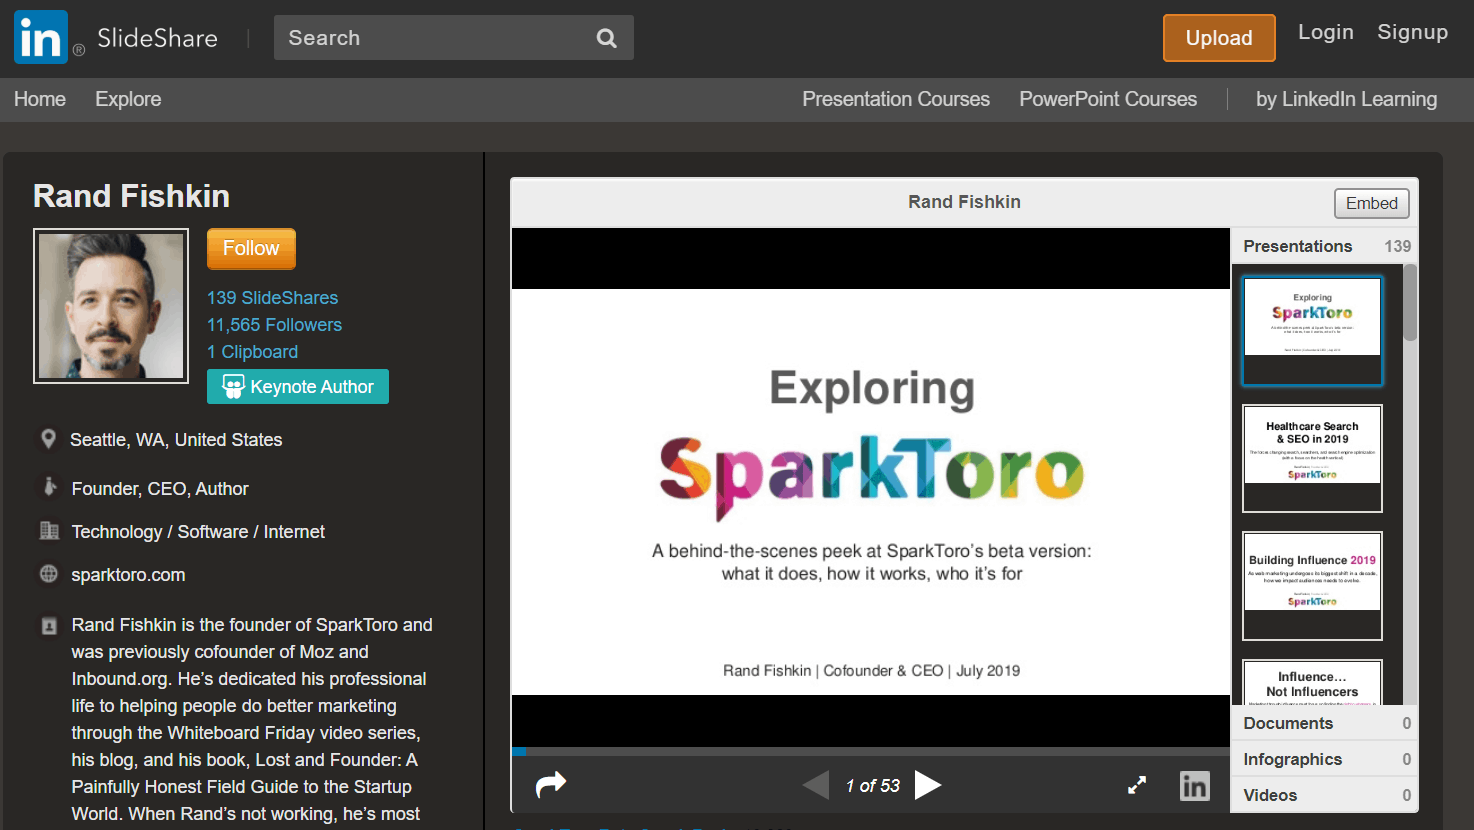Click the main Exploring SparkToro slide

coord(871,492)
